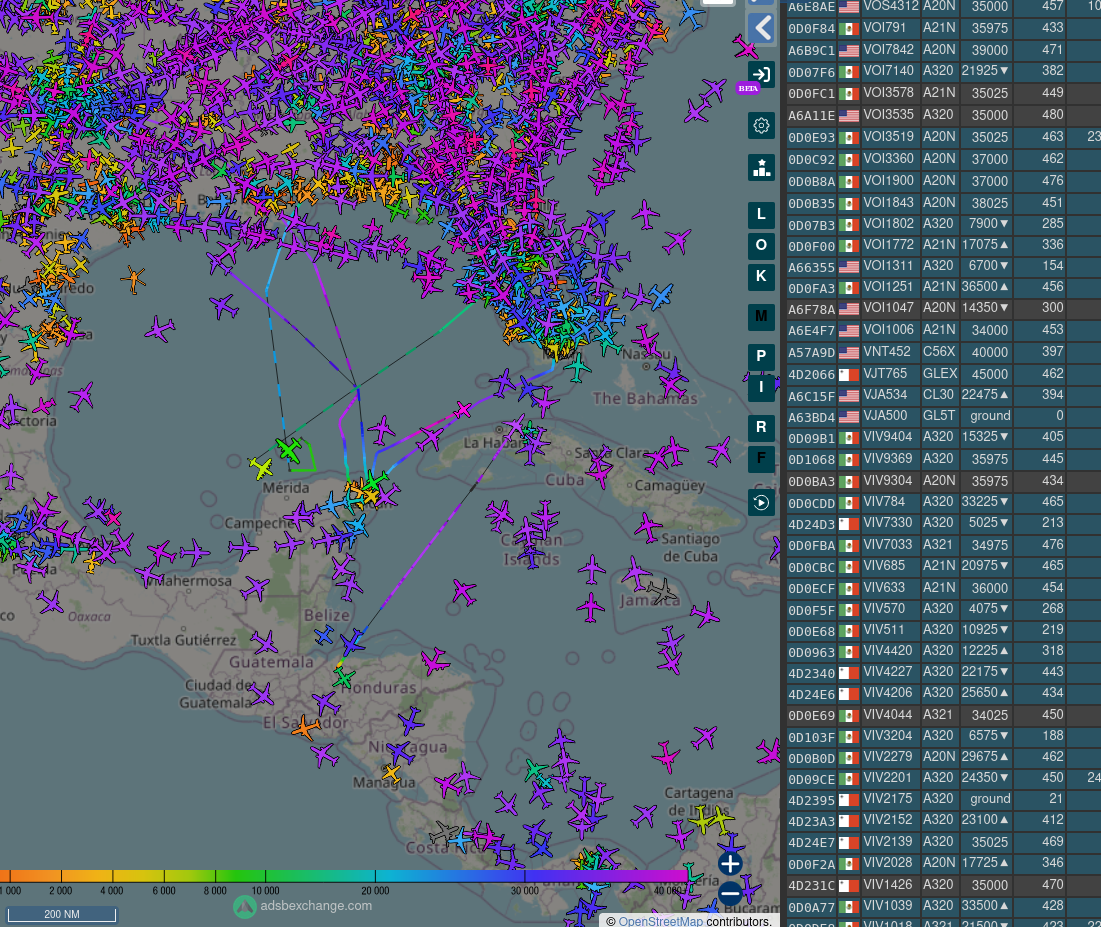Click the US flag in VNT452 row
Image resolution: width=1101 pixels, height=927 pixels.
tap(849, 353)
